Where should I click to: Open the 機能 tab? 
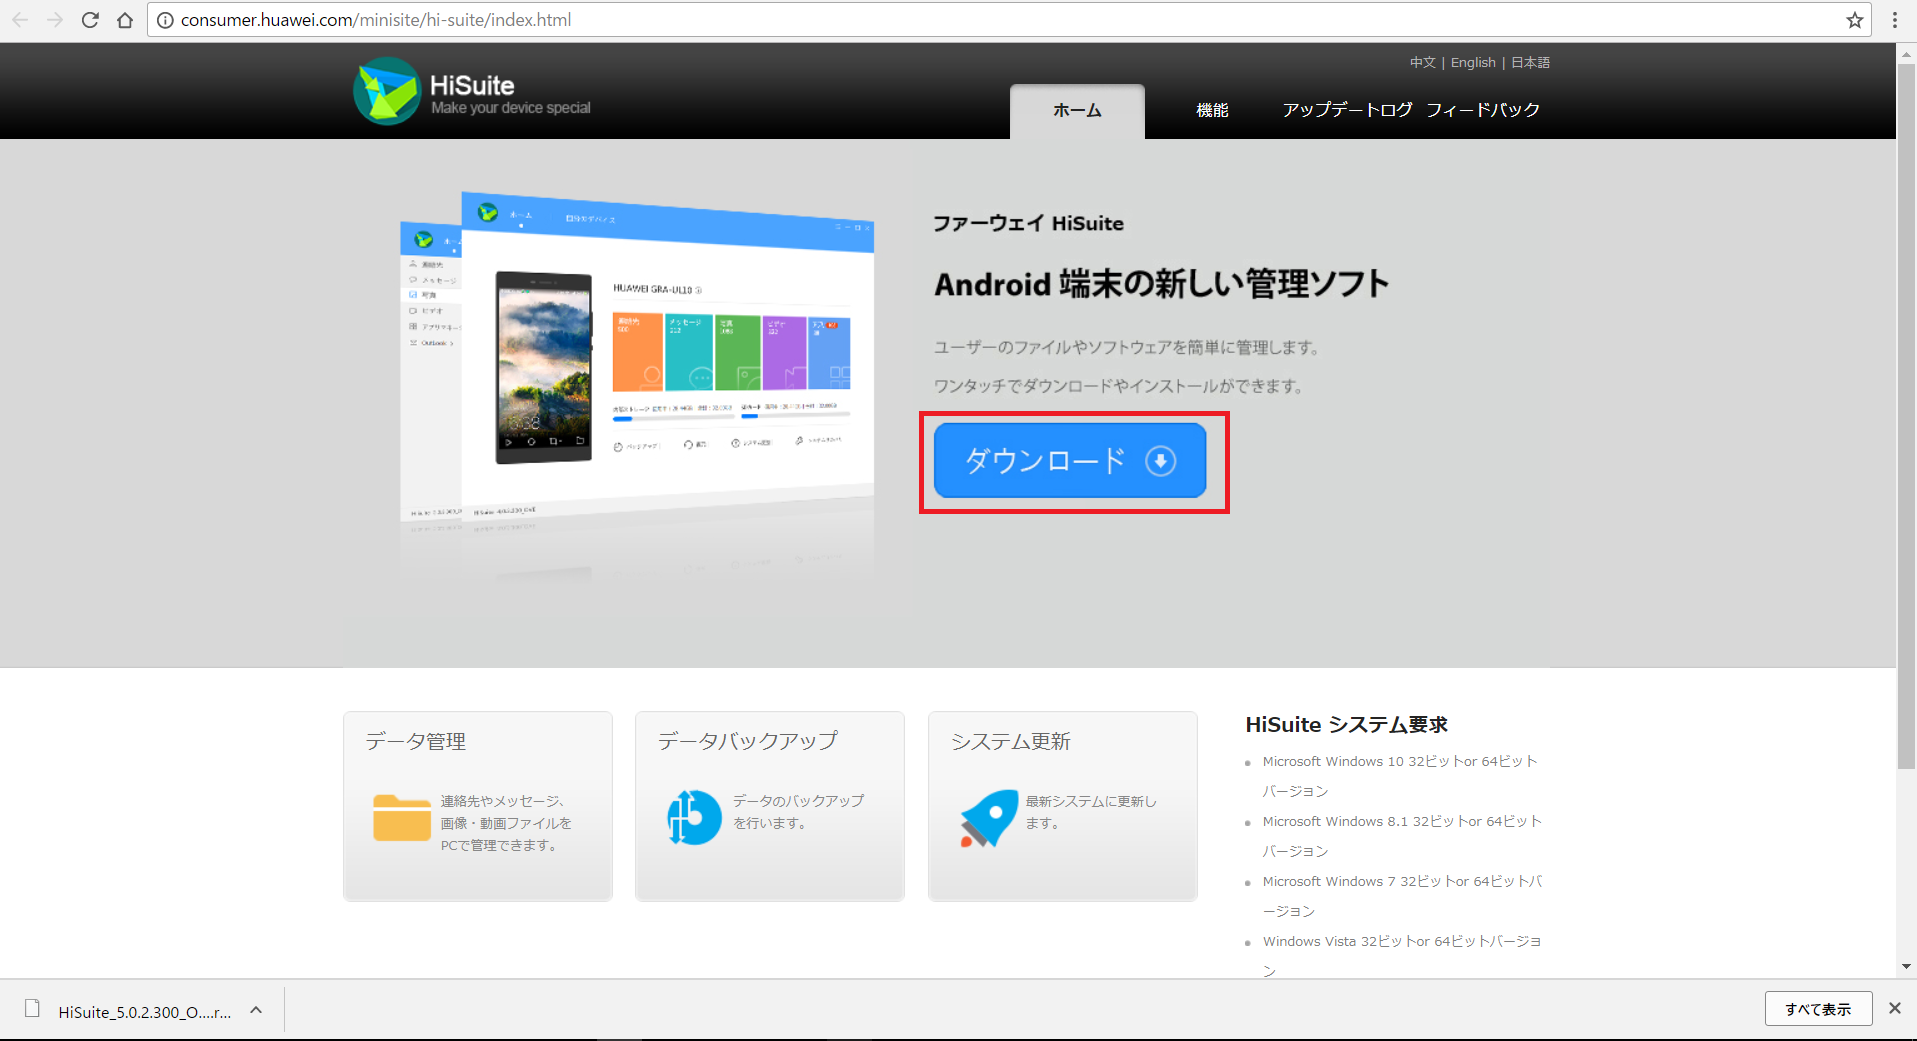tap(1212, 110)
